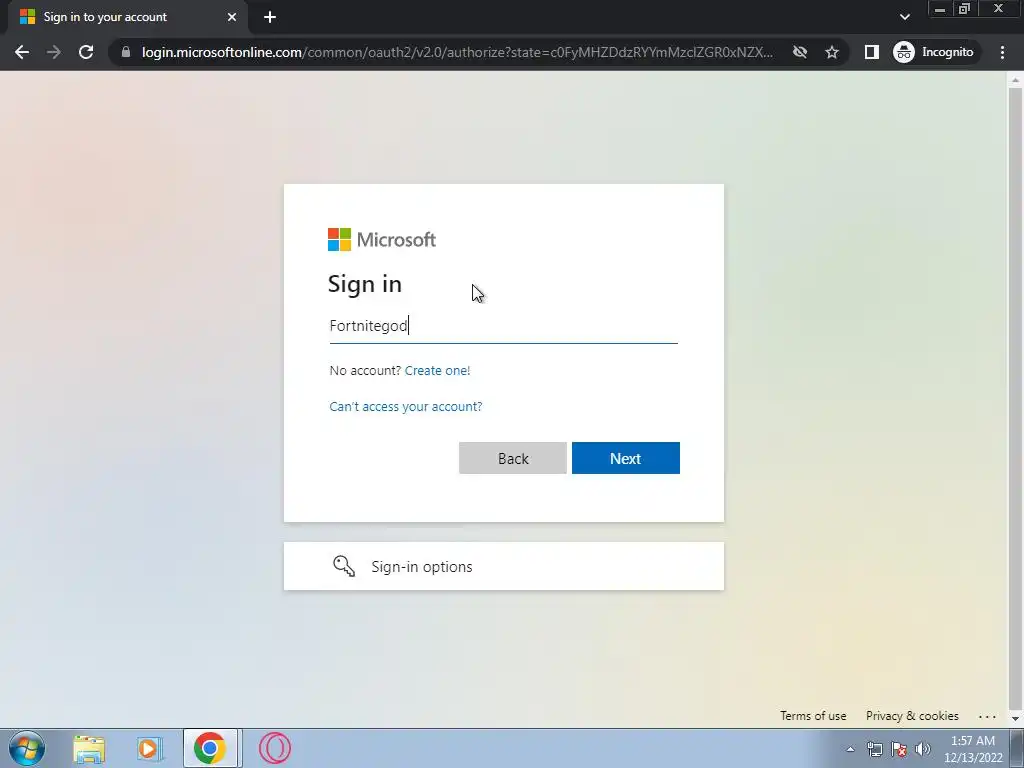Click the Microsoft logo
This screenshot has width=1024, height=768.
(x=382, y=240)
